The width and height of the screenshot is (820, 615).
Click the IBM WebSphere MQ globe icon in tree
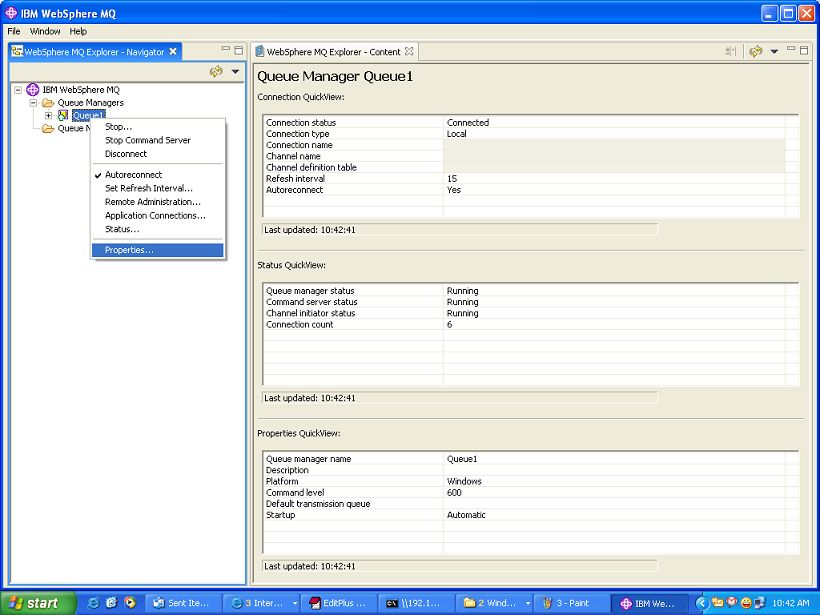(x=32, y=89)
